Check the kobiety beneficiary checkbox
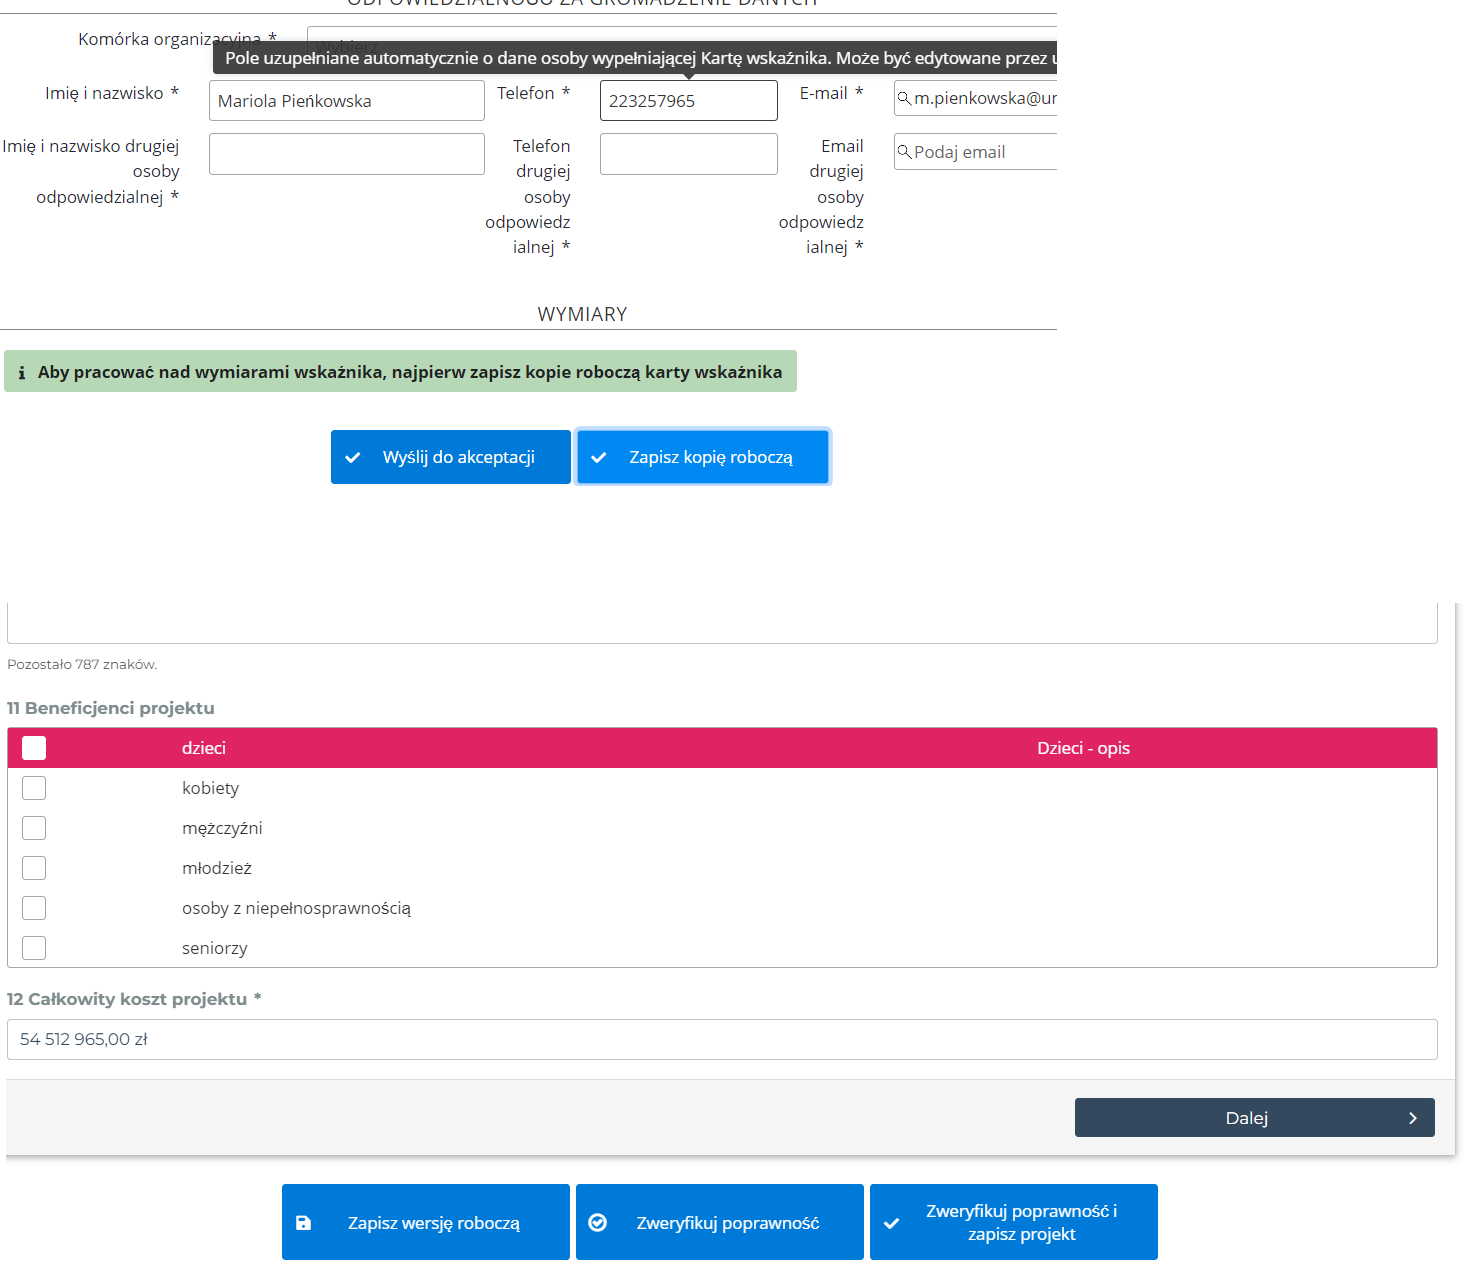The image size is (1464, 1261). [34, 788]
